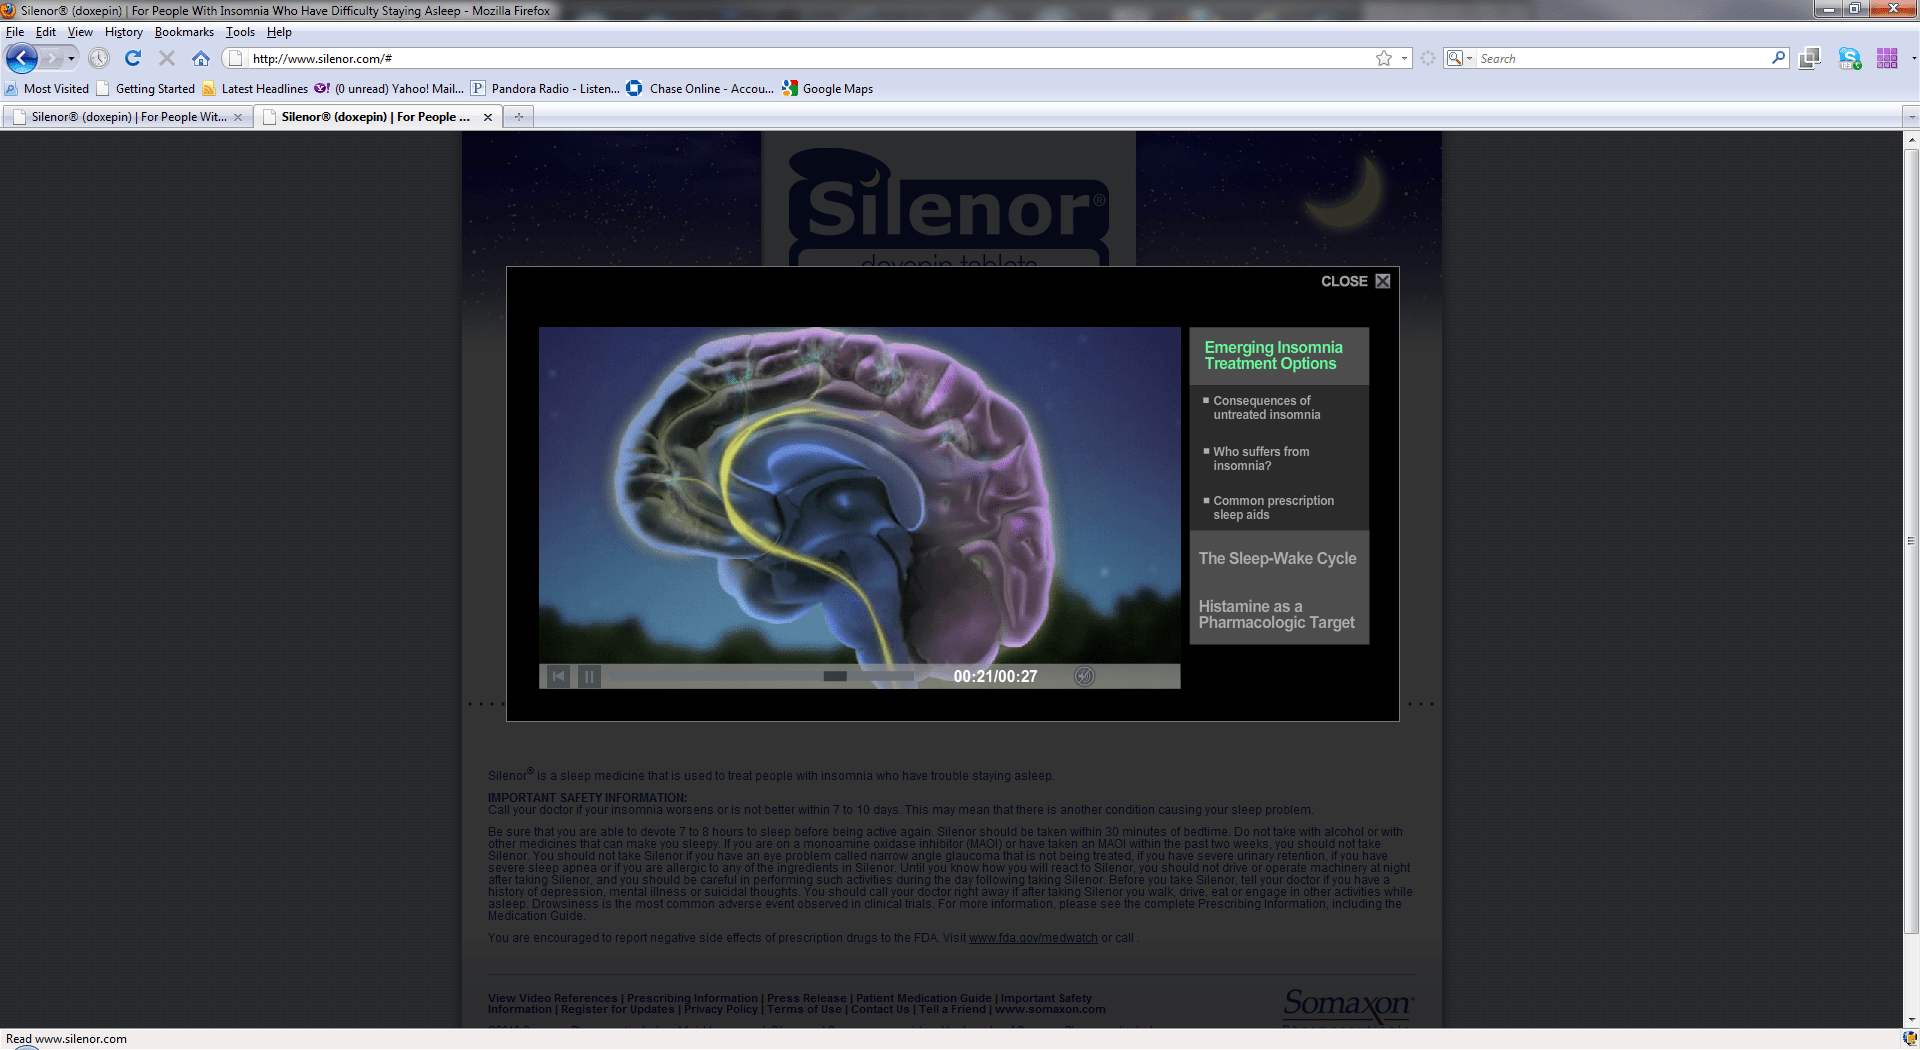Viewport: 1920px width, 1050px height.
Task: Open the Most Visited bookmarks folder
Action: pyautogui.click(x=47, y=89)
